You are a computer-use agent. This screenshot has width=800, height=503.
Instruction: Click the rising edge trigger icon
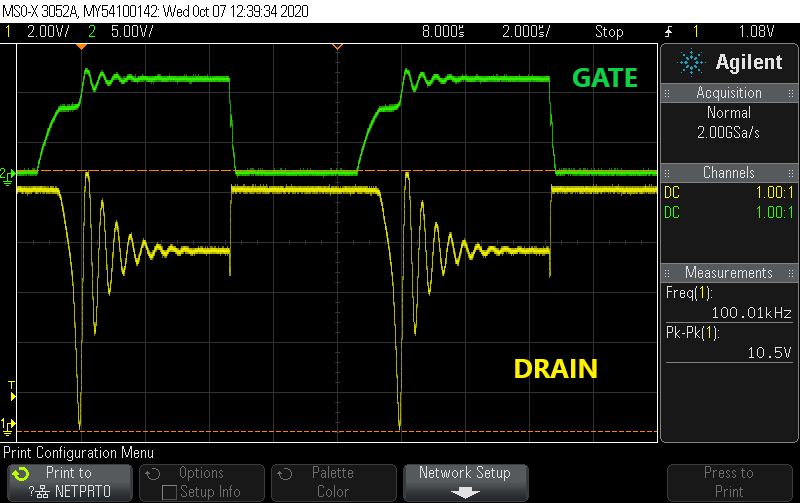(668, 32)
